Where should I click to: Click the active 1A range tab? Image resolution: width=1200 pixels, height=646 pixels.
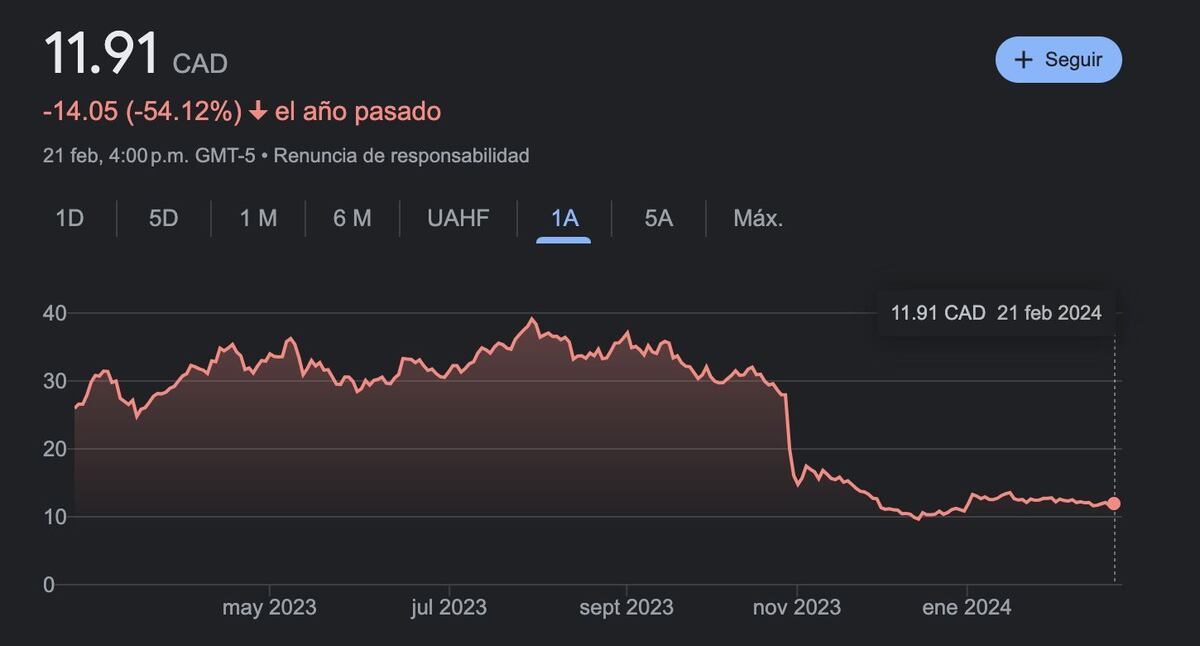[565, 218]
